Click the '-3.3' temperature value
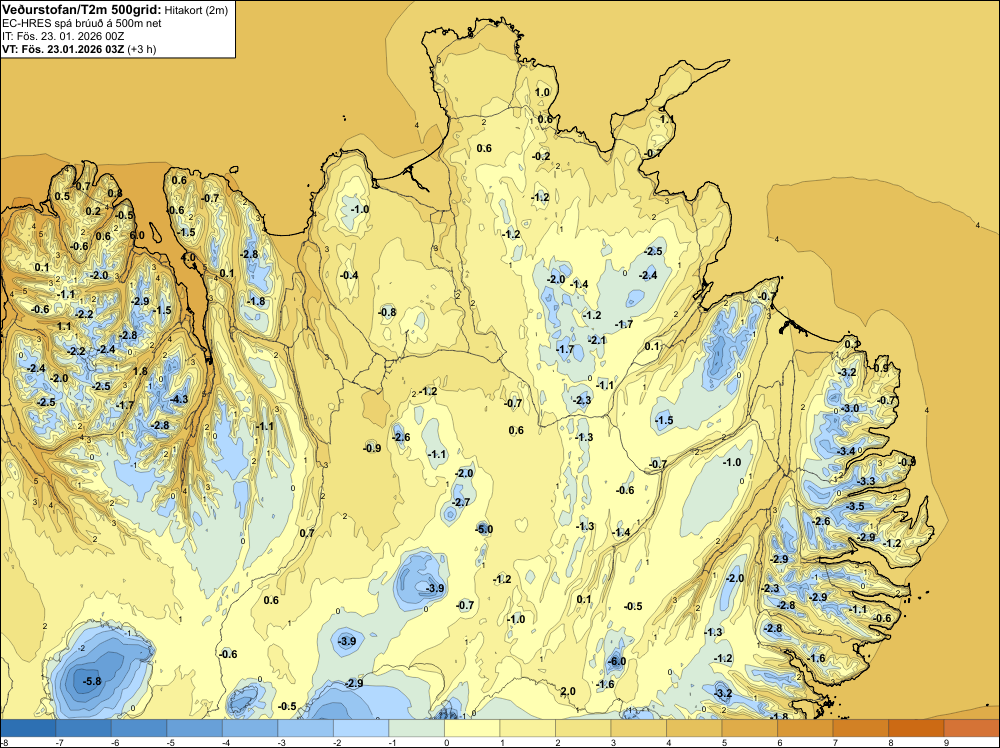Image resolution: width=1000 pixels, height=748 pixels. tap(866, 481)
